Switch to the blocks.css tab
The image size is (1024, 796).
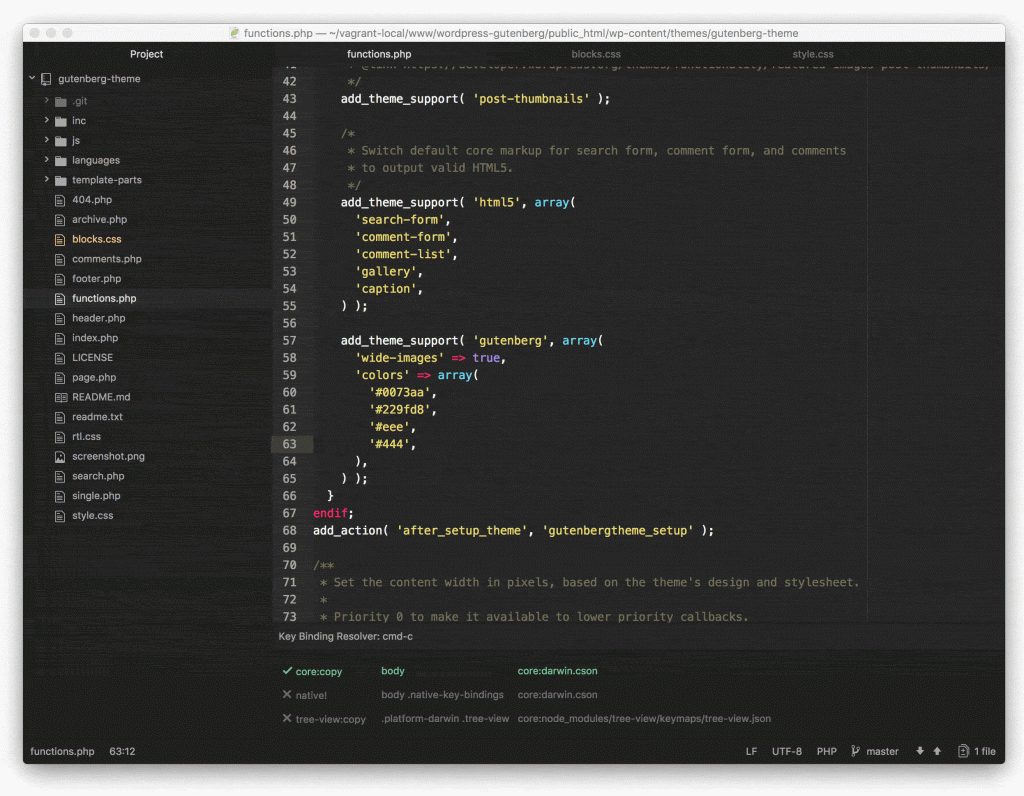(x=596, y=54)
